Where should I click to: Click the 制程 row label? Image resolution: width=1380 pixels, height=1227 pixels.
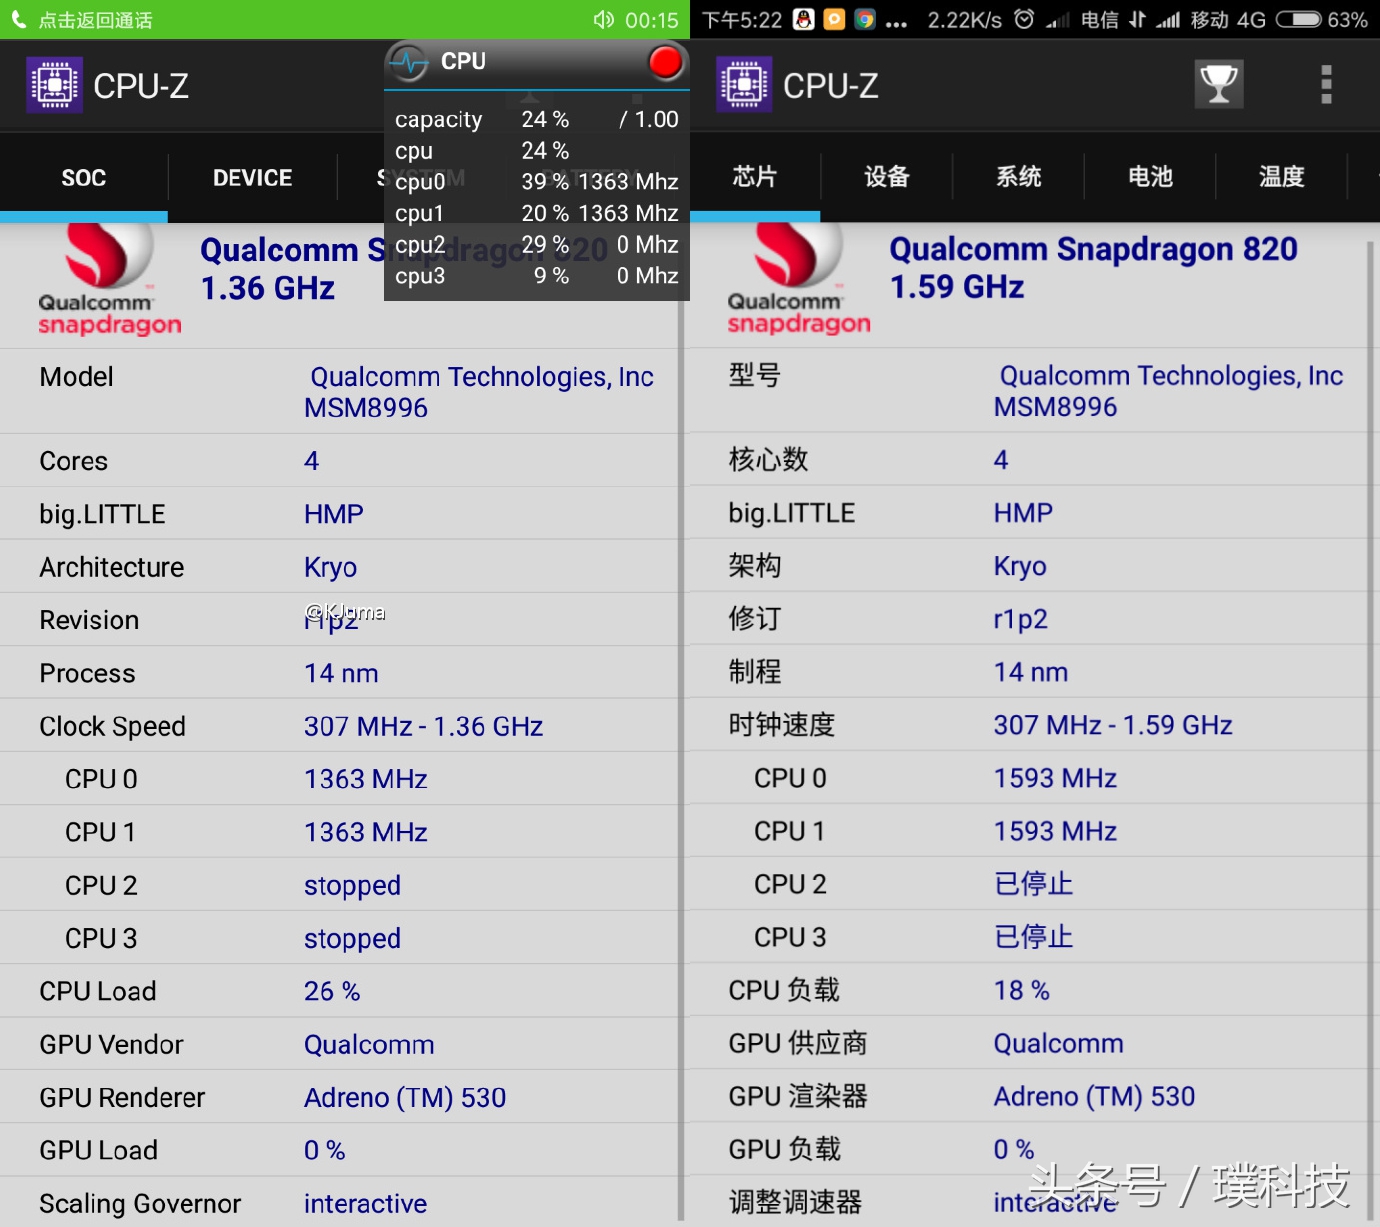point(755,672)
